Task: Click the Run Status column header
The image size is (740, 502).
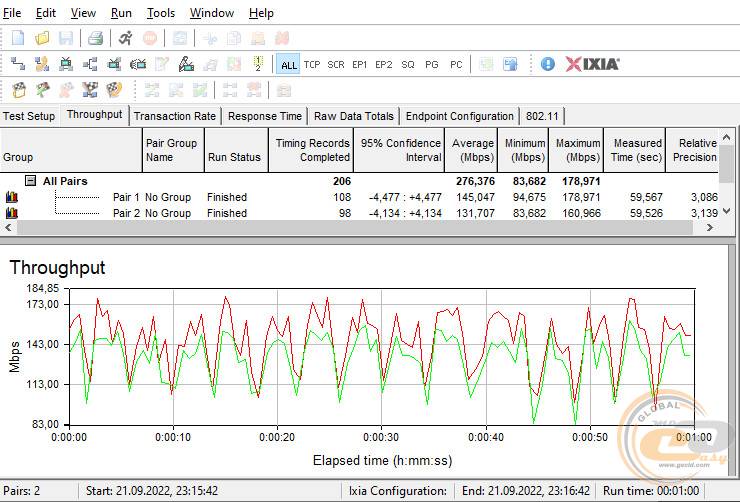Action: (236, 150)
